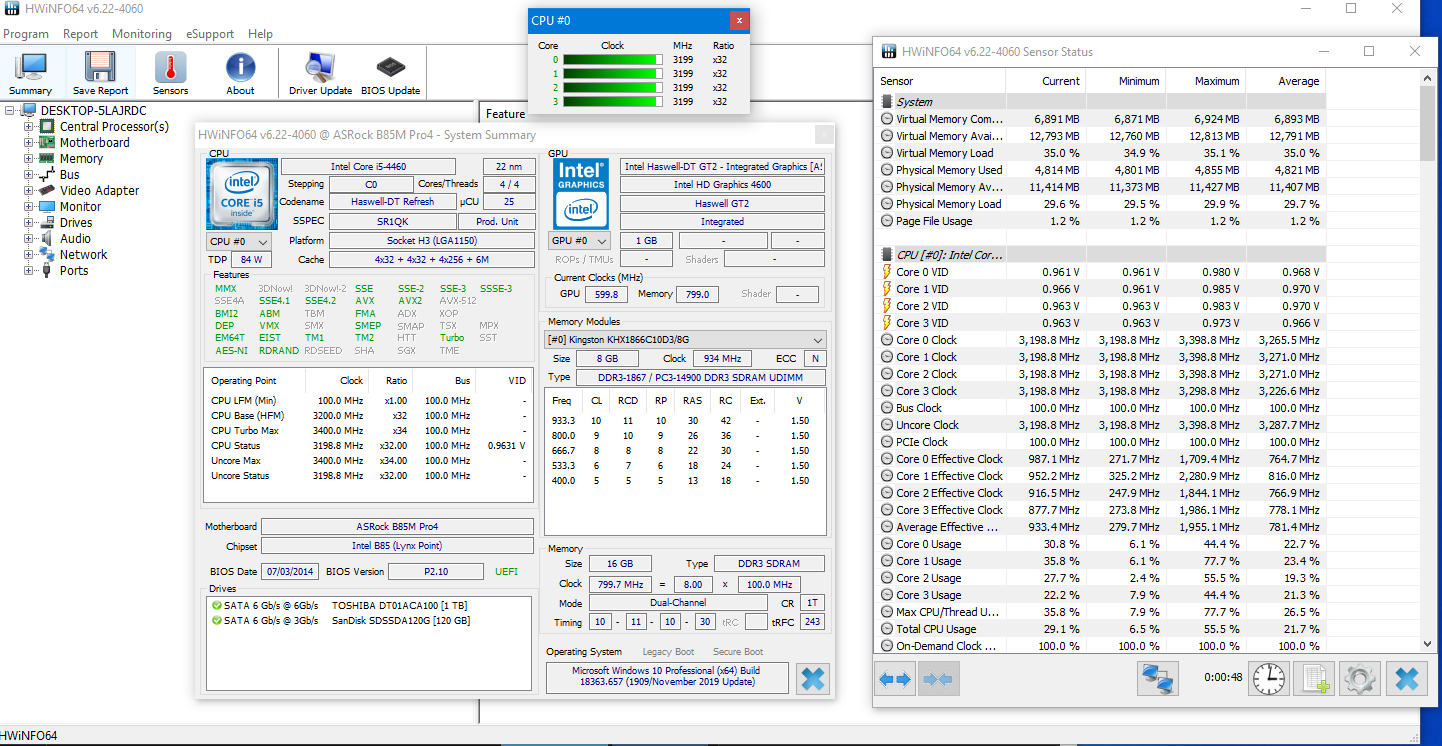Viewport: 1442px width, 746px height.
Task: Close the CPU #0 clock window
Action: pos(738,20)
